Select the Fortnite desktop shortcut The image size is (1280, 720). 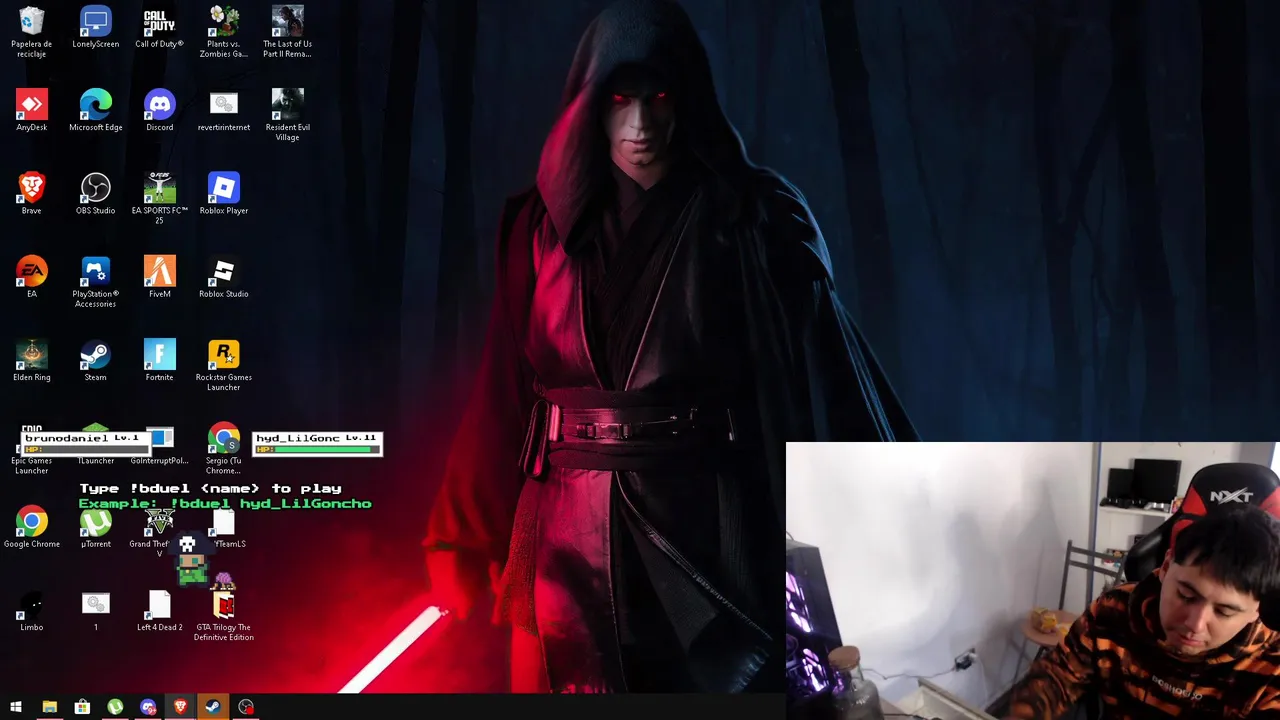point(159,360)
